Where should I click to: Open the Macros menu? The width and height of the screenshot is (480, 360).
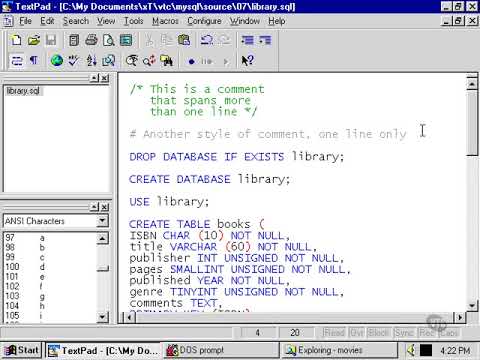click(x=165, y=21)
